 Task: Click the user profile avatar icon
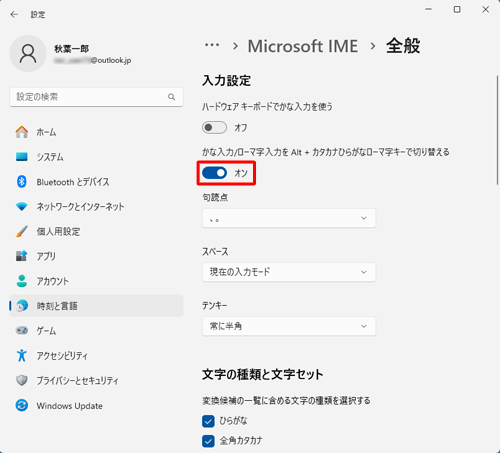coord(28,54)
